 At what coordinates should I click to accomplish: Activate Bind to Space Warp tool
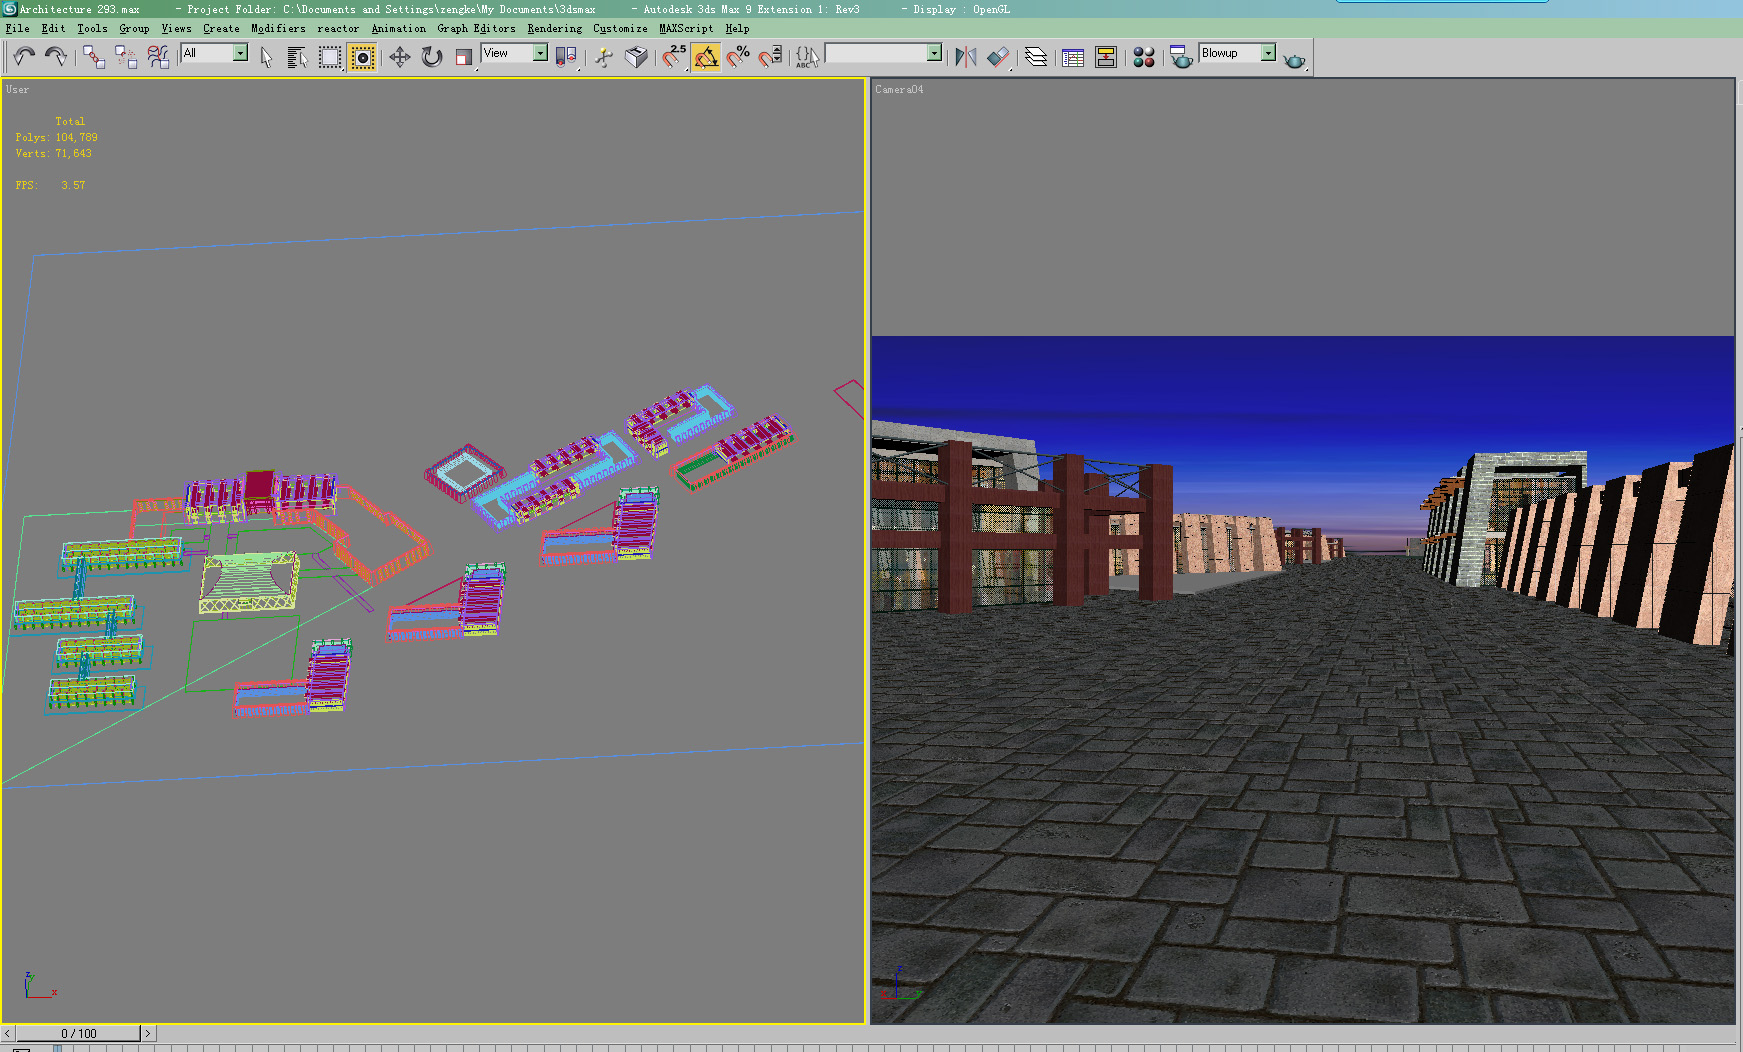pyautogui.click(x=158, y=57)
